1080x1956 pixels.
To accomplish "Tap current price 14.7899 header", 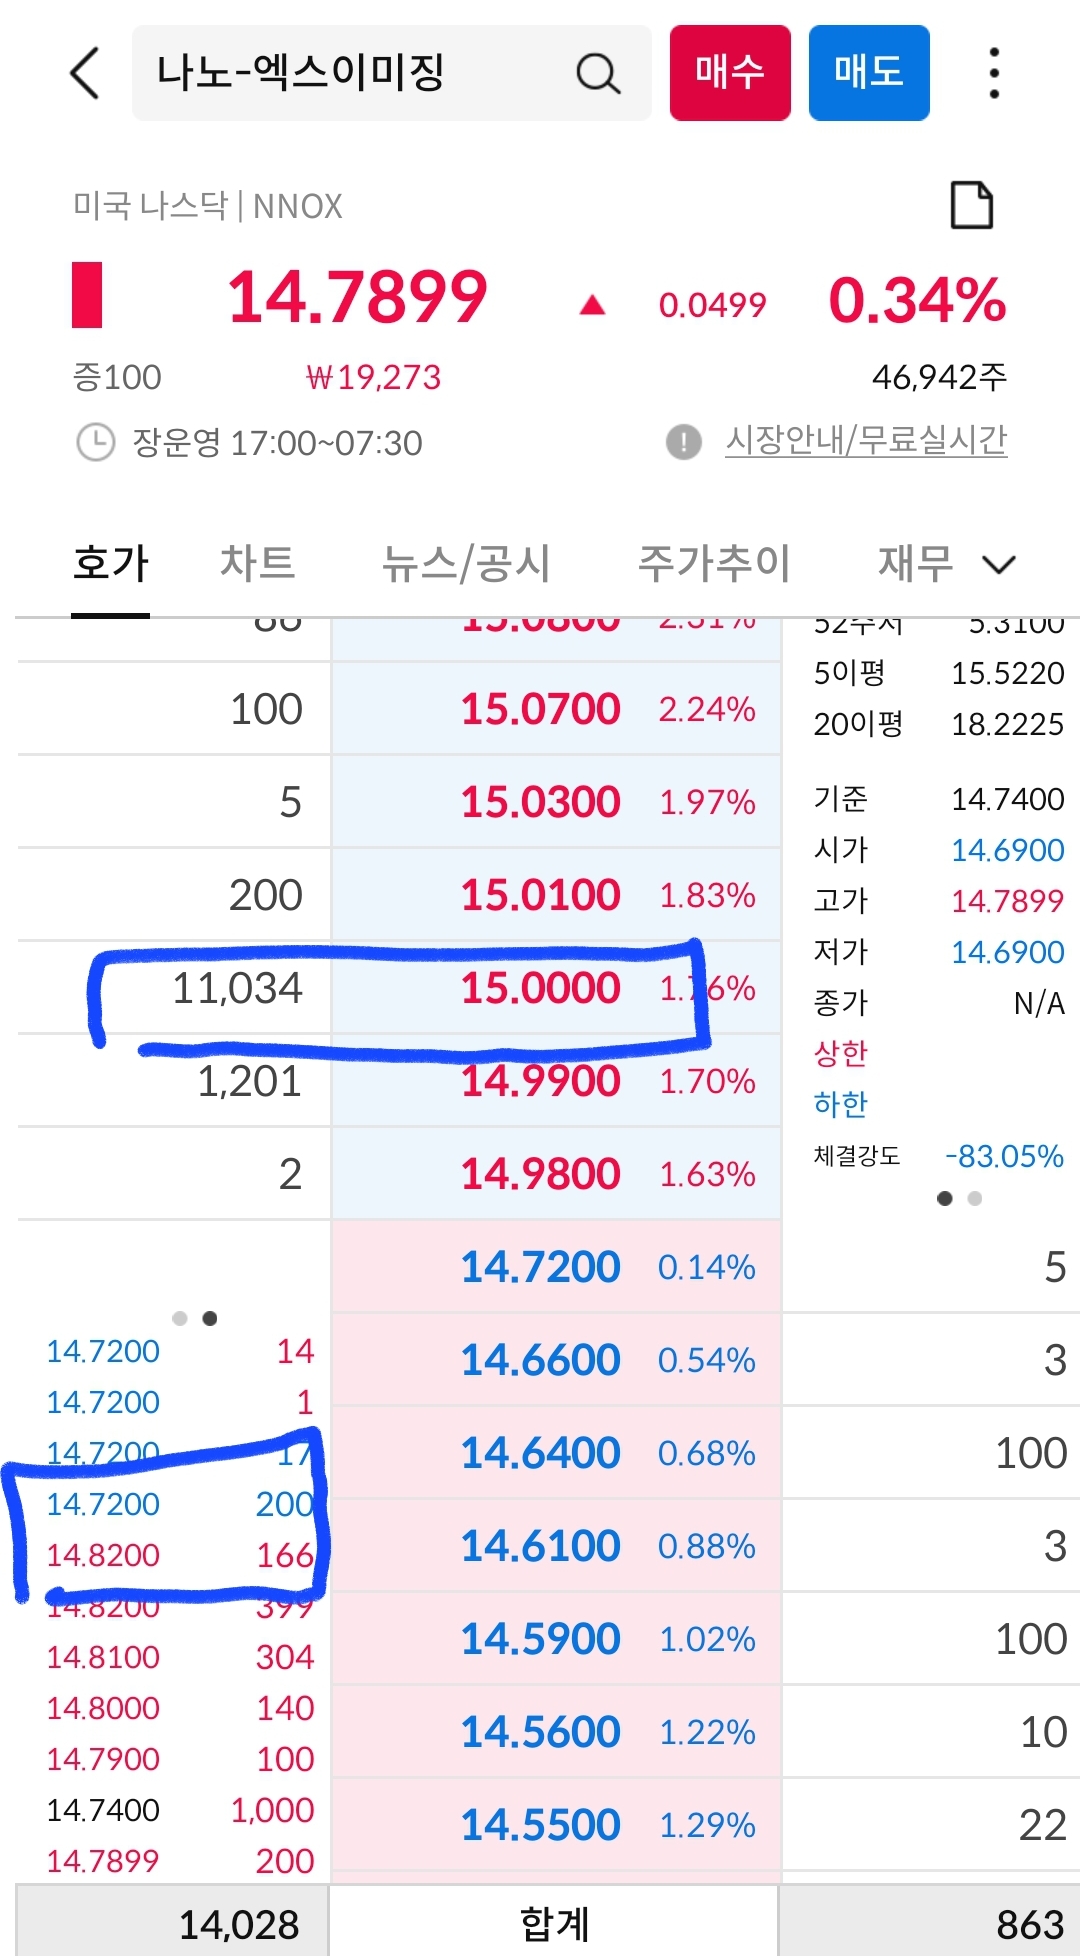I will point(357,297).
